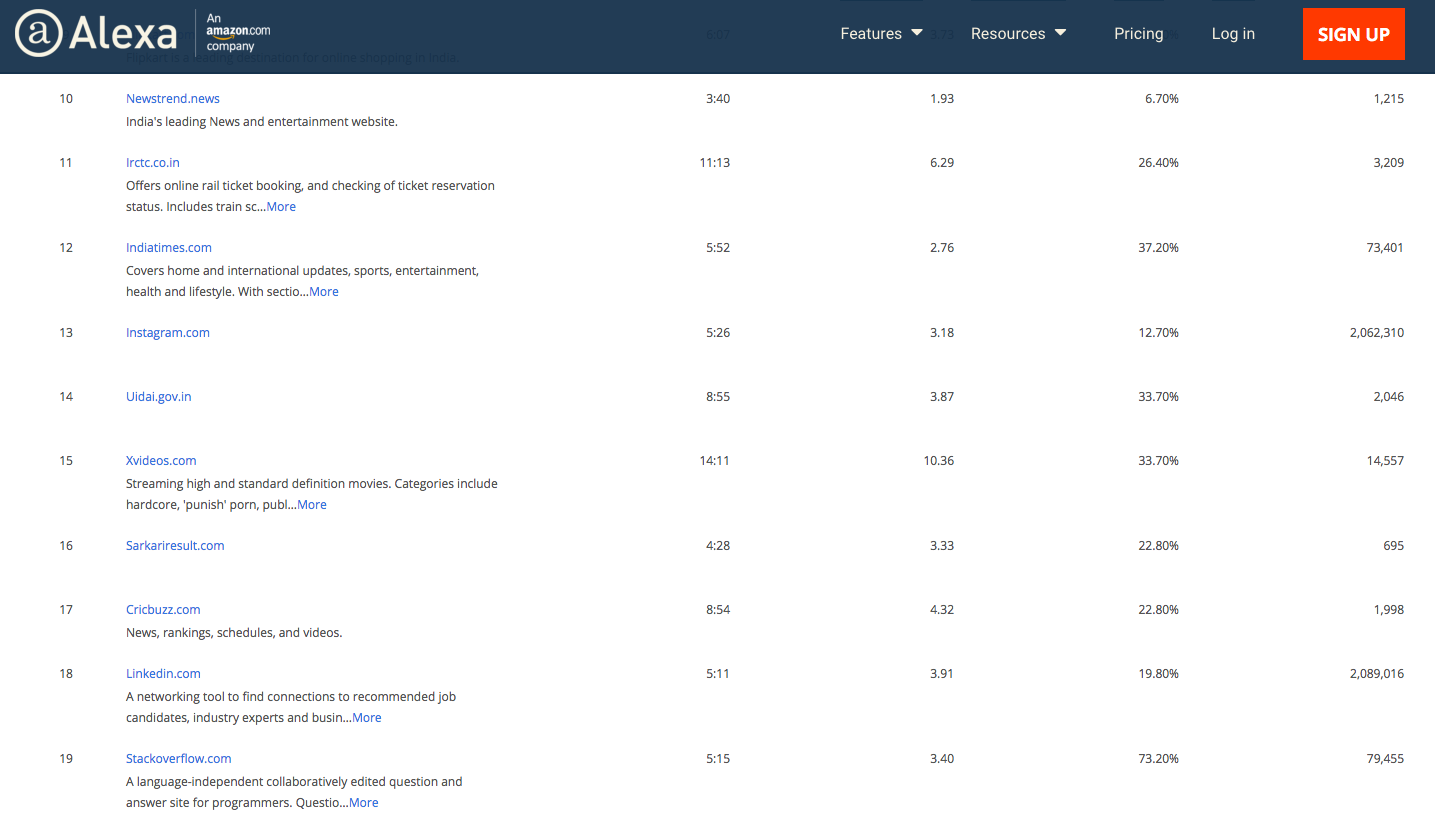Select the 10.36 pageviews value for Xvideos.com
This screenshot has width=1435, height=815.
939,460
